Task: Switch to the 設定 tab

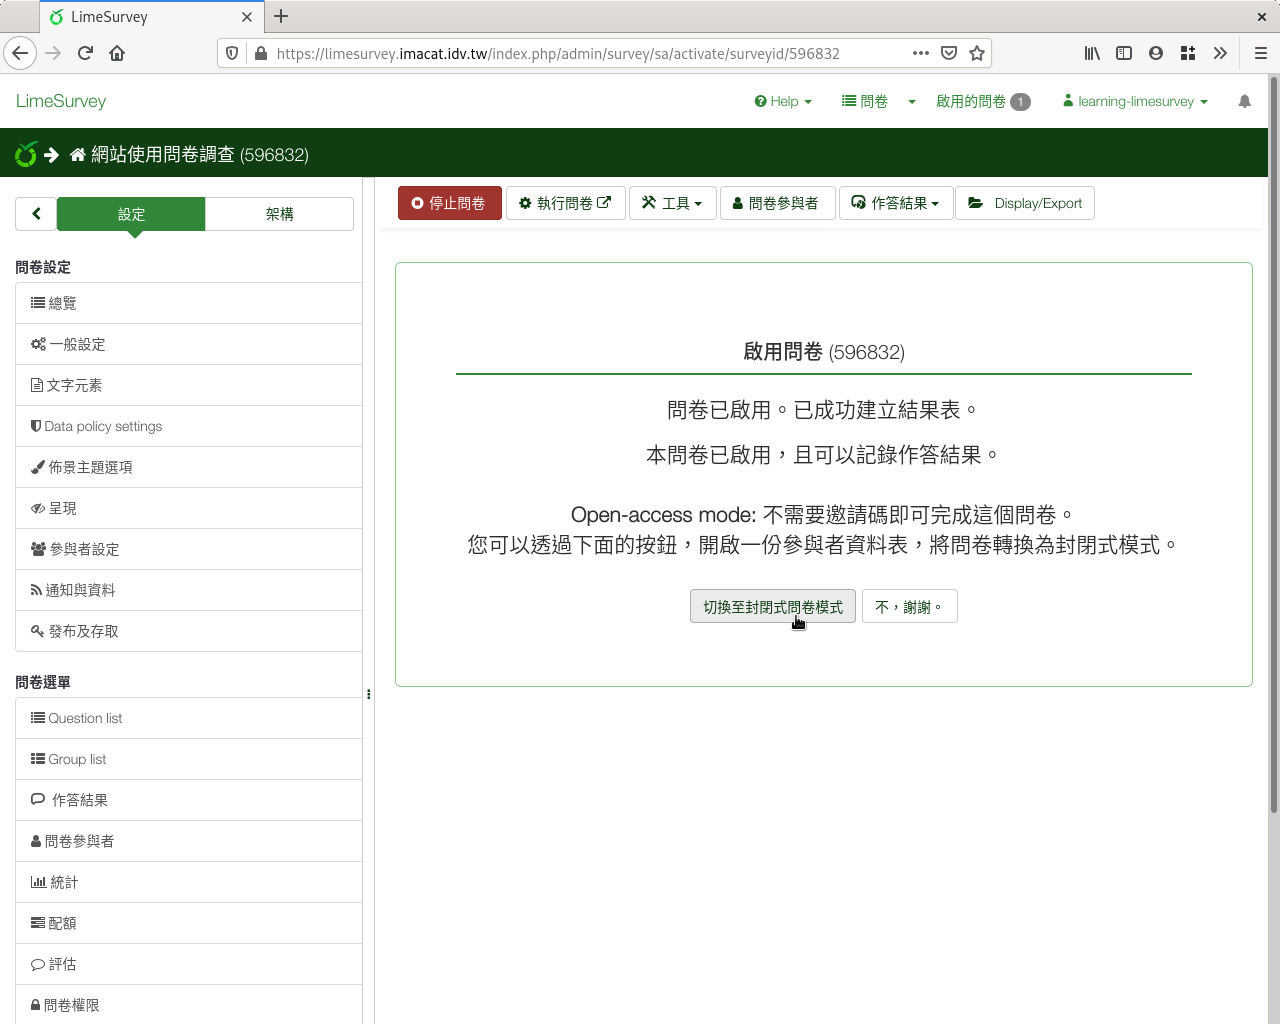Action: coord(131,213)
